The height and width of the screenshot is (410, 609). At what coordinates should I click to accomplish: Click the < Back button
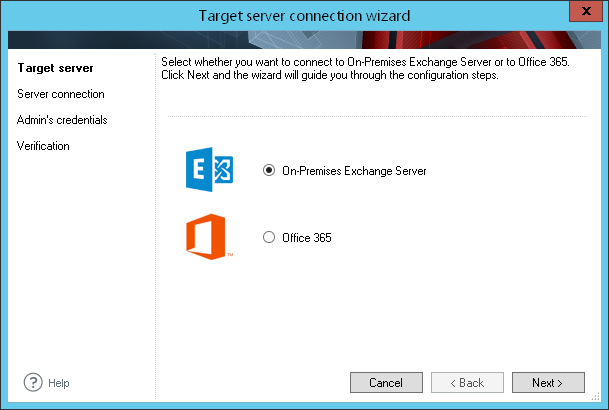(x=467, y=382)
